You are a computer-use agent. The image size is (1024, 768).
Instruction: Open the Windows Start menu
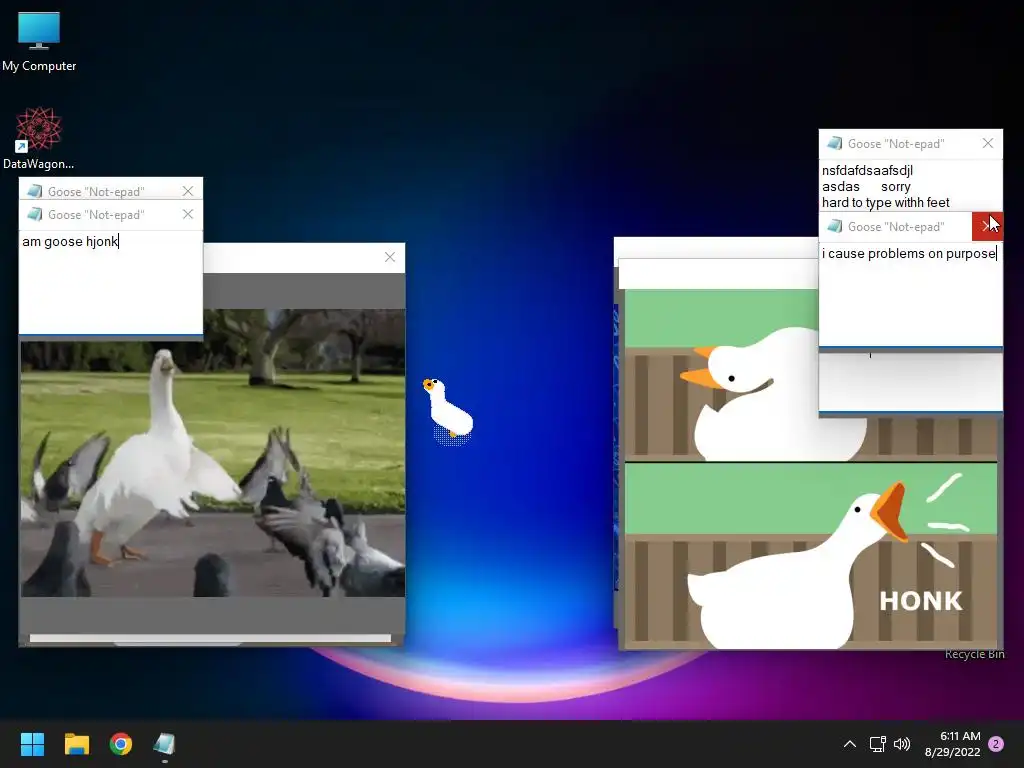tap(32, 744)
